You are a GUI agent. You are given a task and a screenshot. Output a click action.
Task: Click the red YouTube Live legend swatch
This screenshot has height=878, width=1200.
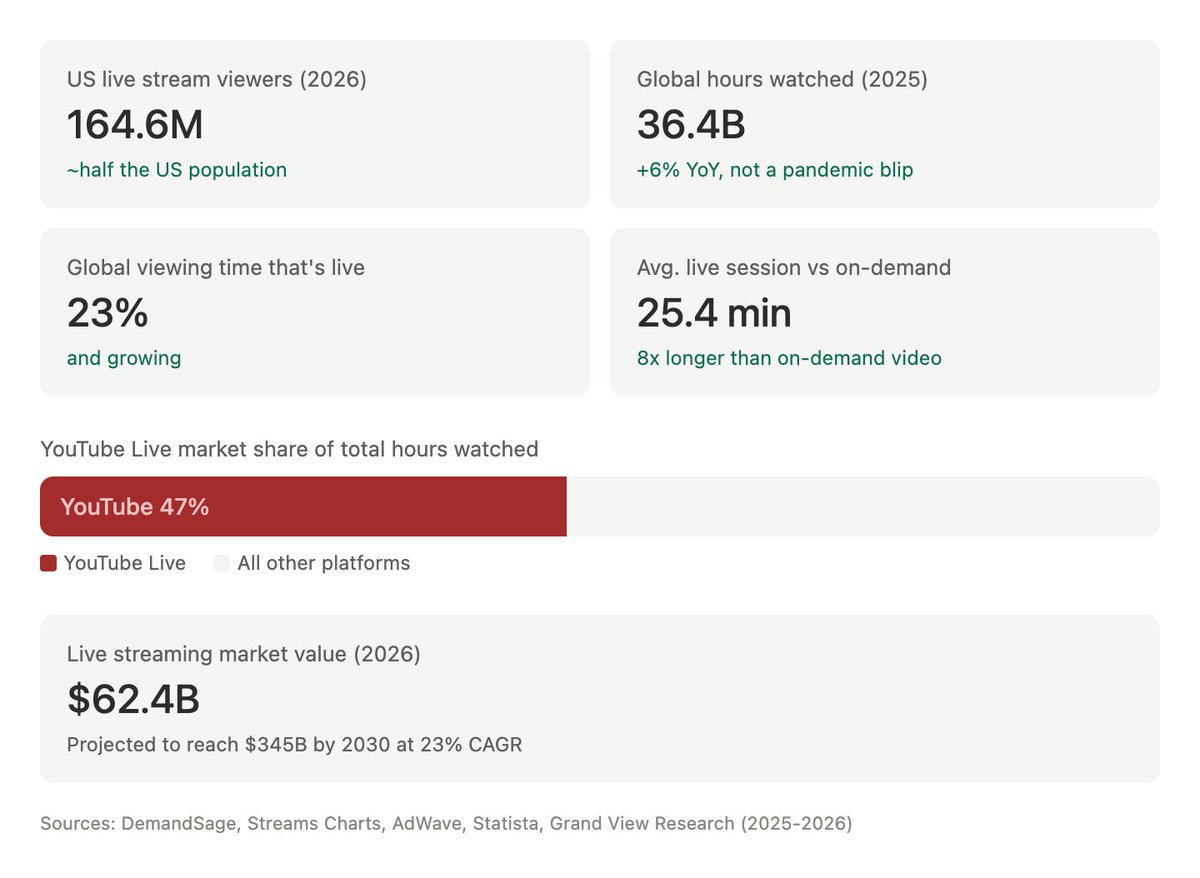point(48,563)
